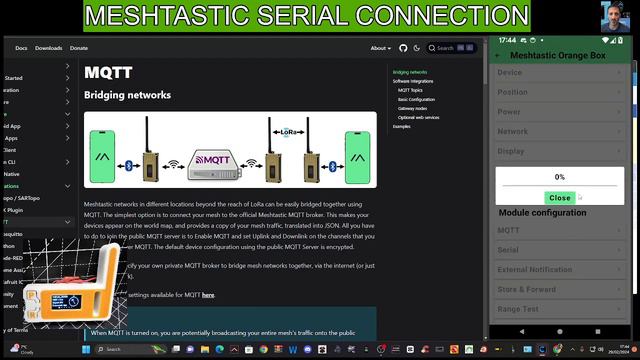
Task: Tap Android home circle button
Action: (560, 331)
